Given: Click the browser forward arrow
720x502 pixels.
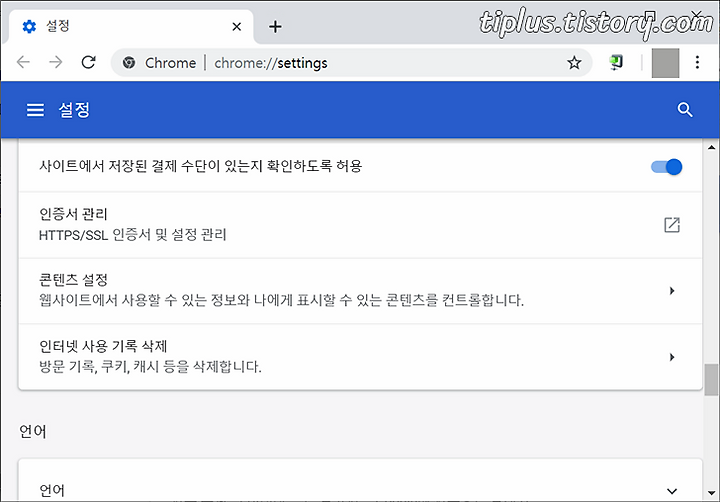Looking at the screenshot, I should pyautogui.click(x=56, y=62).
